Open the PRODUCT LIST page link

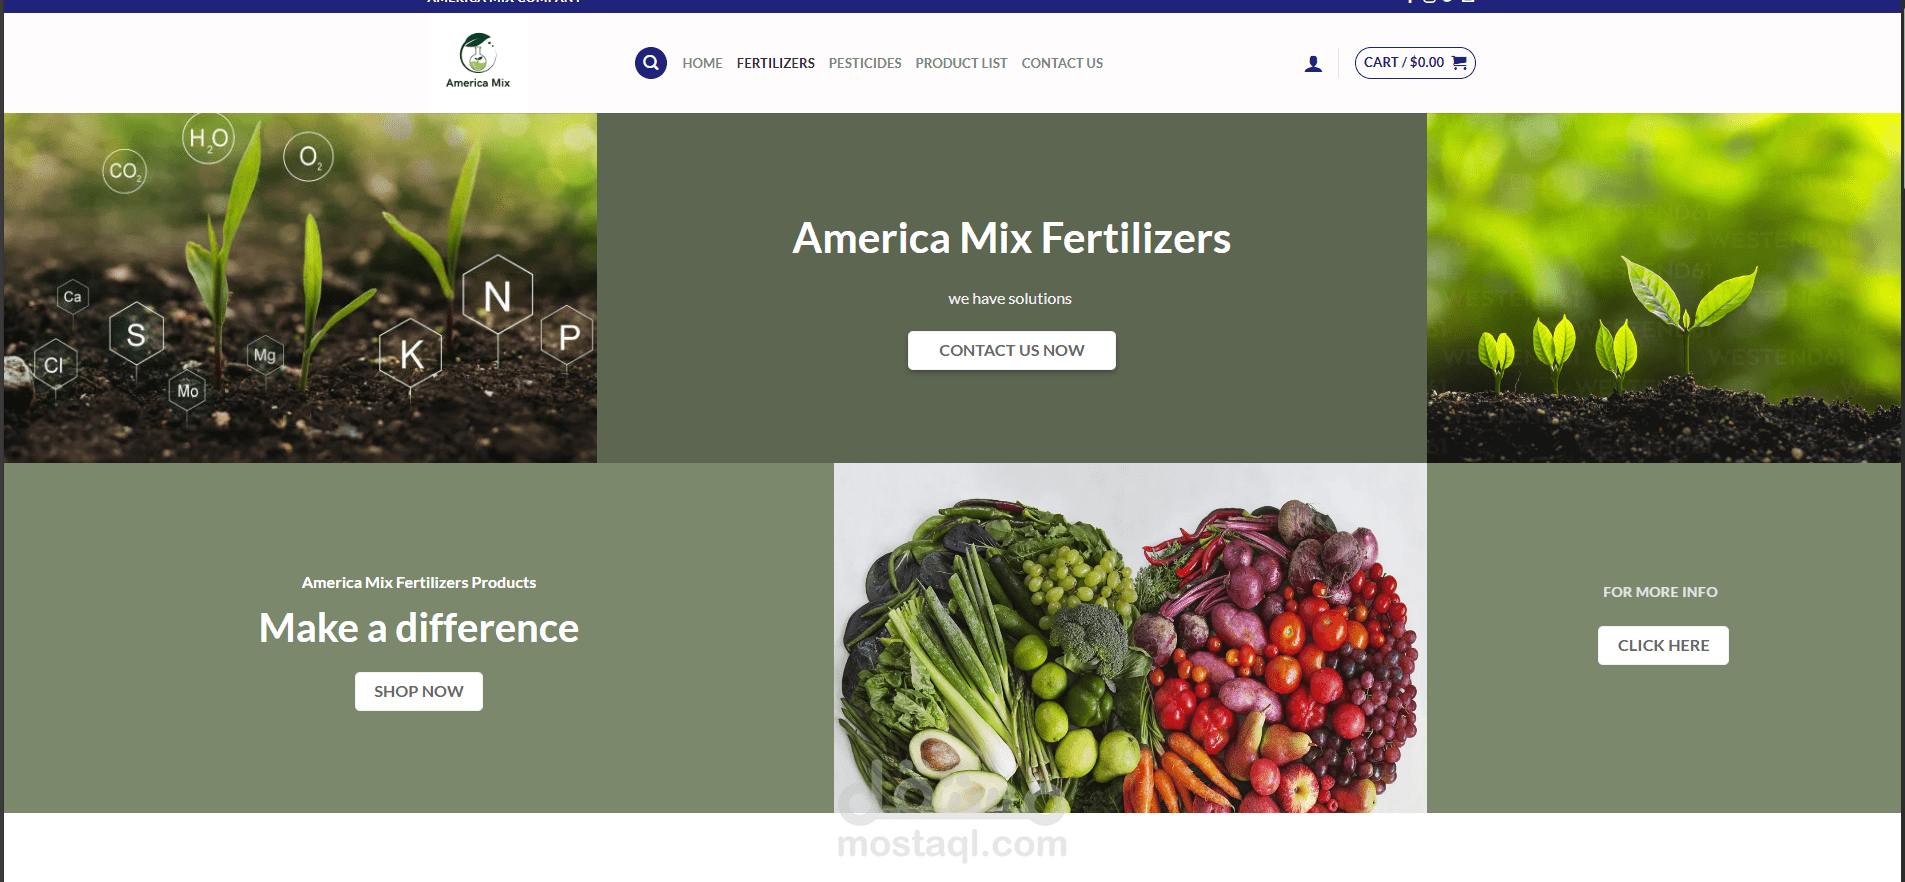[961, 63]
